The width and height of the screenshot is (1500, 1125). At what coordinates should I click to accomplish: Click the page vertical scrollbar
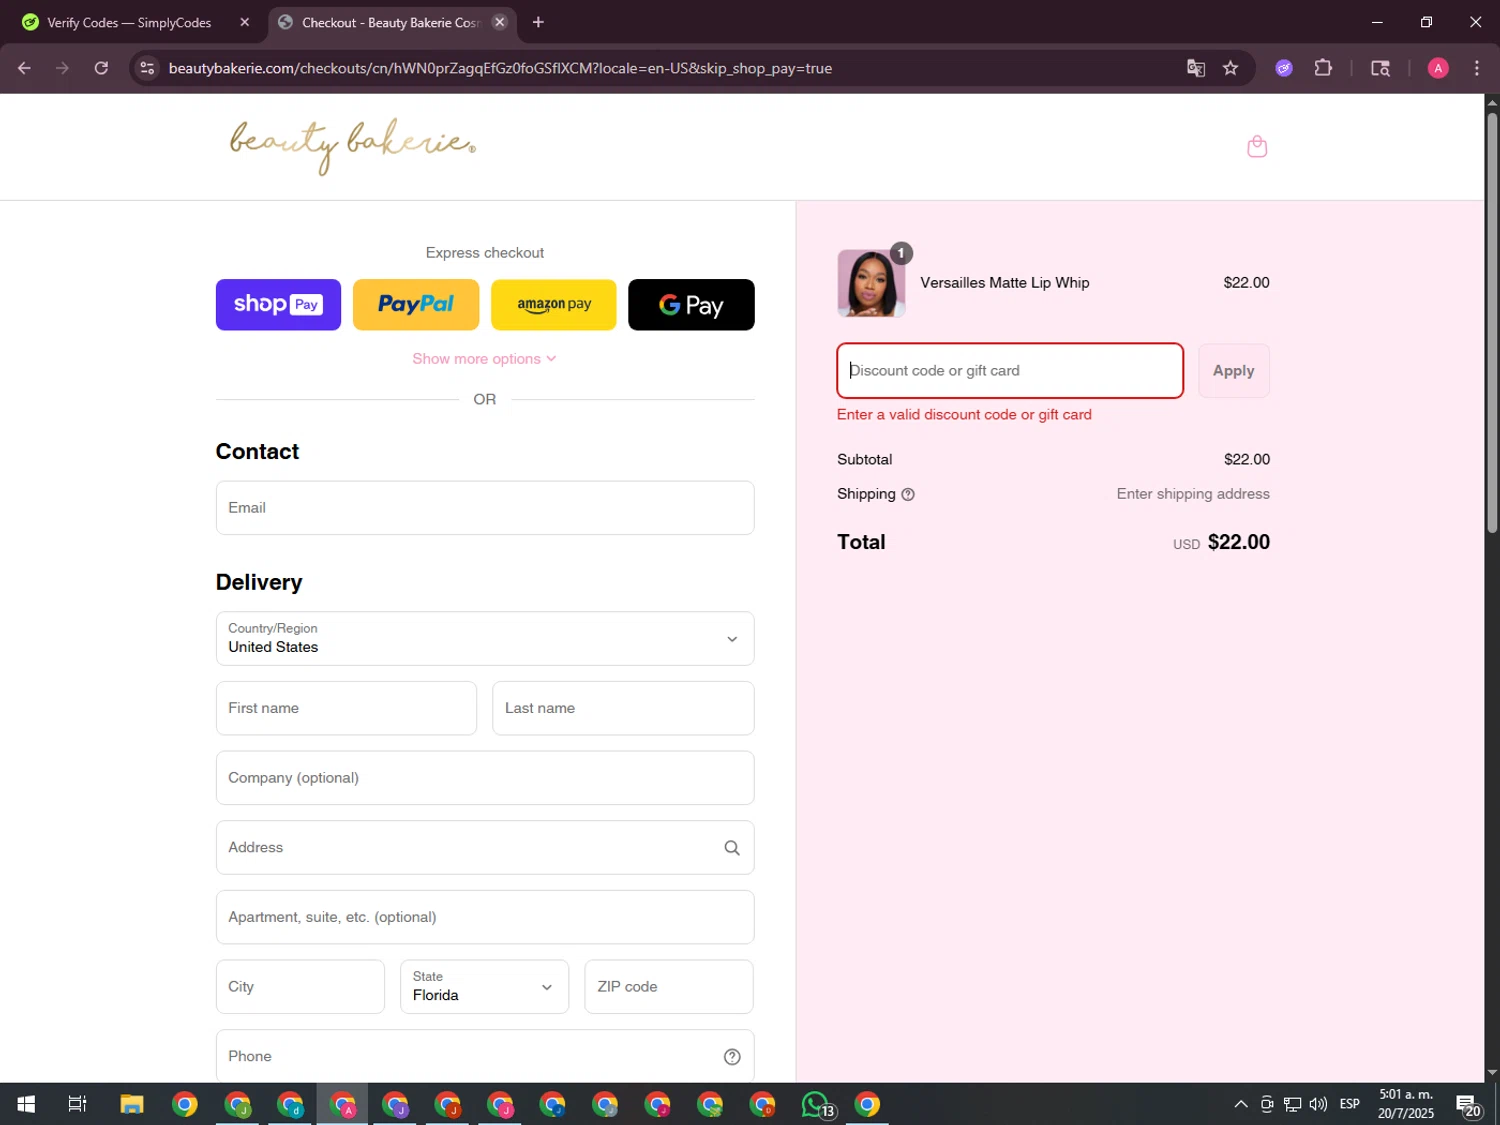(1492, 322)
